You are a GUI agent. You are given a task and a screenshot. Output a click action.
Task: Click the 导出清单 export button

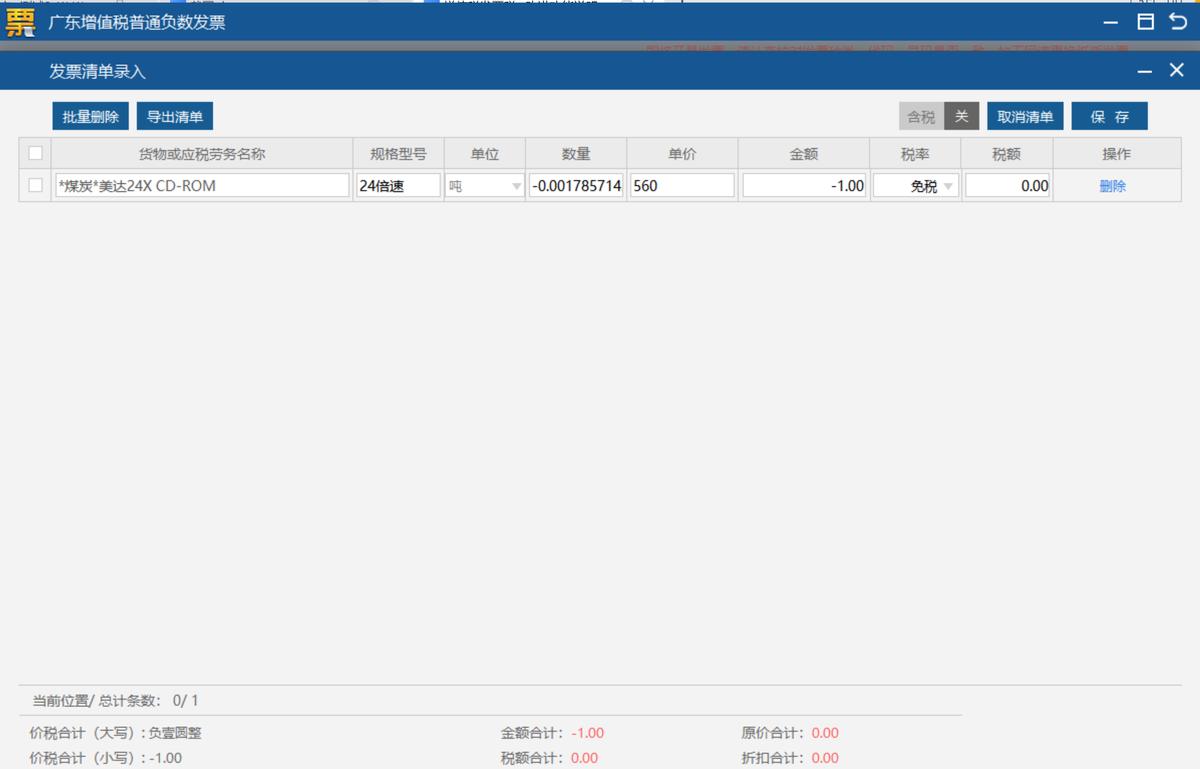pos(174,115)
